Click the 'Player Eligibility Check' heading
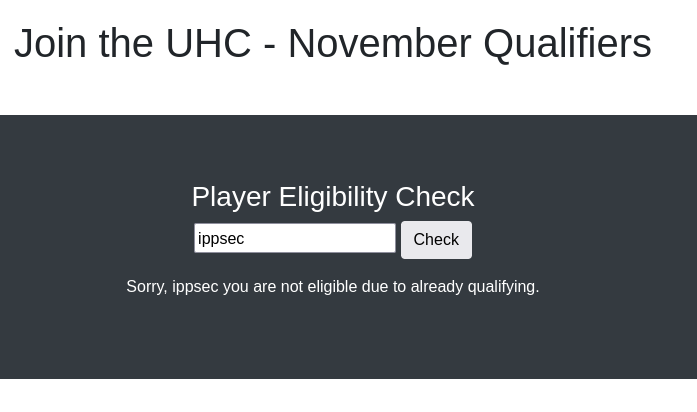This screenshot has width=697, height=412. 332,196
